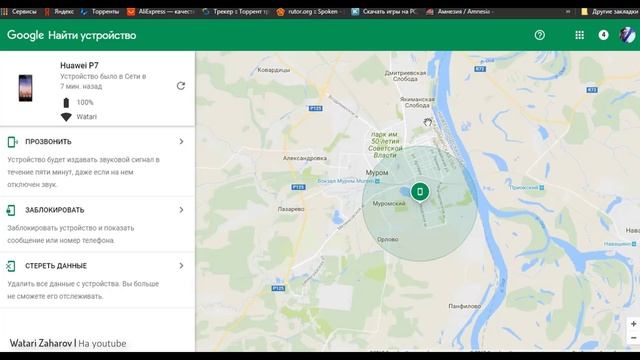The image size is (640, 360).
Task: Open the Скачать игры на PC bookmark
Action: 384,11
